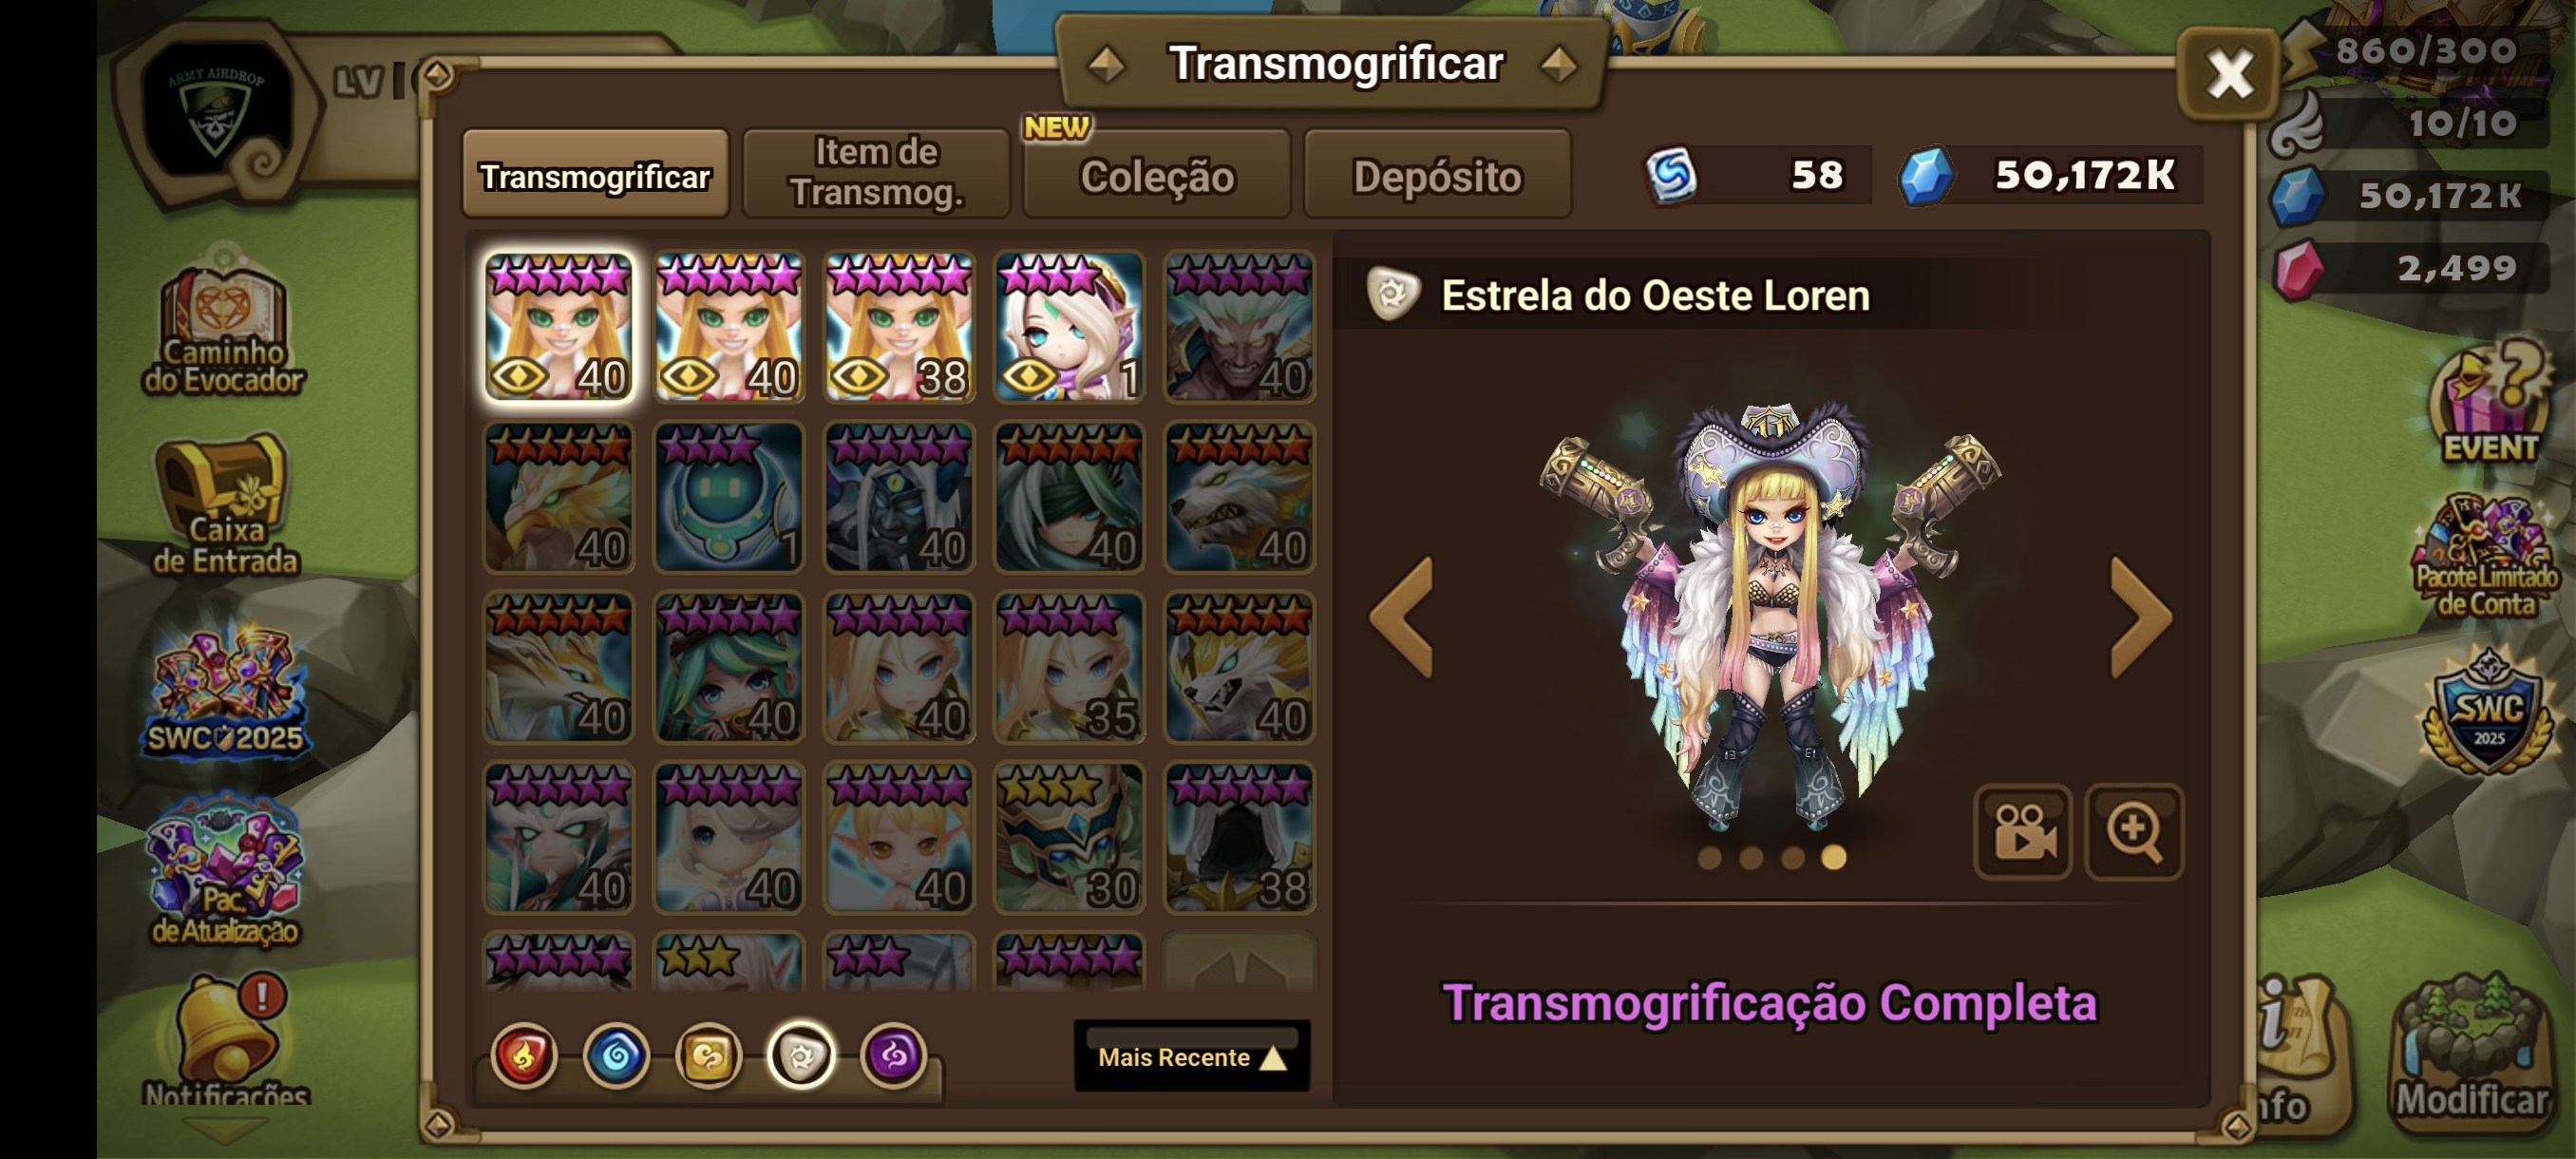2576x1159 pixels.
Task: Show next transmog with right arrow
Action: (x=2141, y=617)
